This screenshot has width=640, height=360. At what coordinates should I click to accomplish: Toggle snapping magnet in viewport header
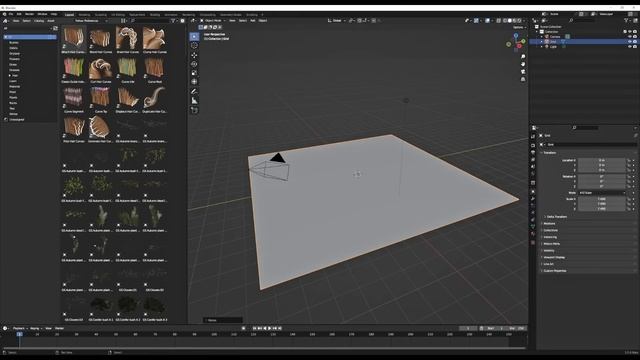tap(360, 20)
